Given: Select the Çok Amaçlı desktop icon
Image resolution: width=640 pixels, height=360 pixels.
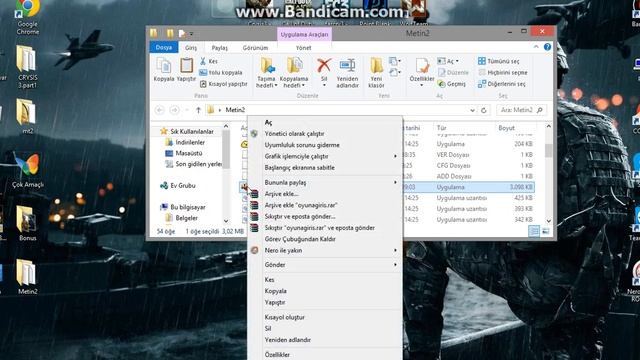Looking at the screenshot, I should (27, 170).
